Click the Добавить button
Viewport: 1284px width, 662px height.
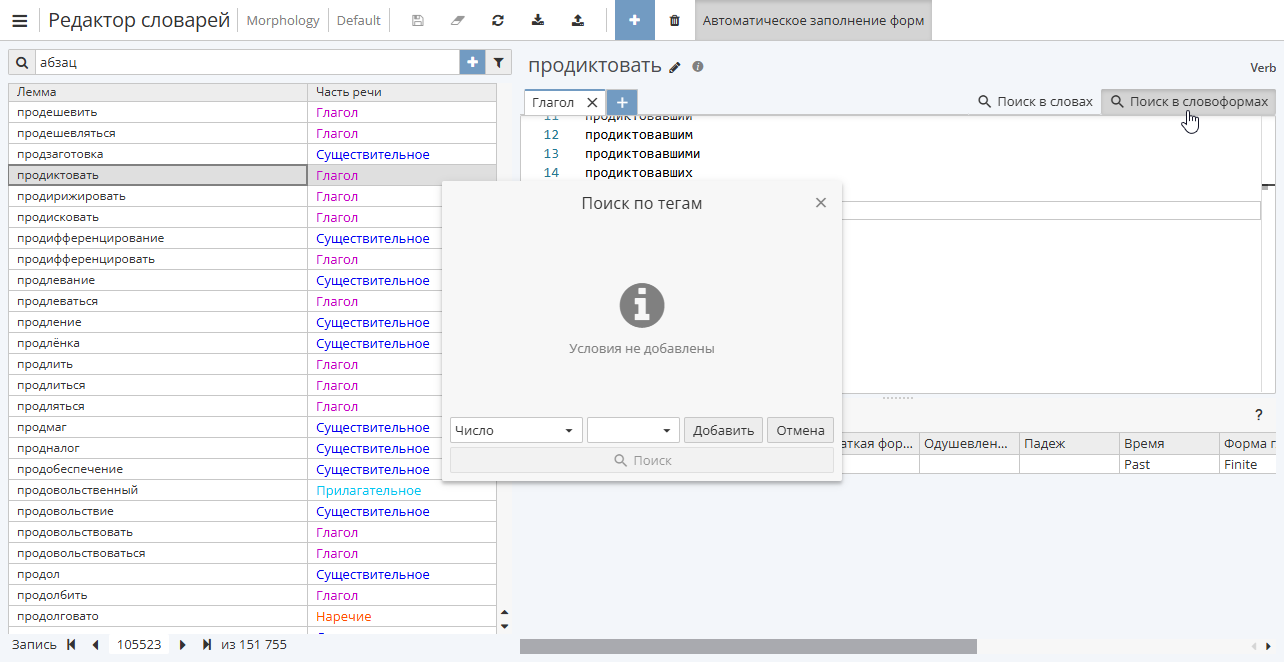[x=723, y=430]
